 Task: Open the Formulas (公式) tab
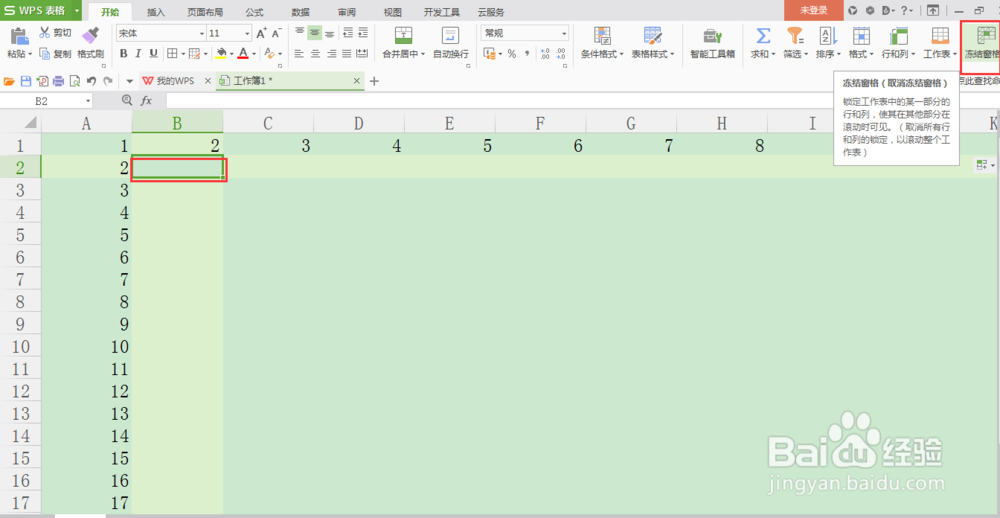[254, 11]
